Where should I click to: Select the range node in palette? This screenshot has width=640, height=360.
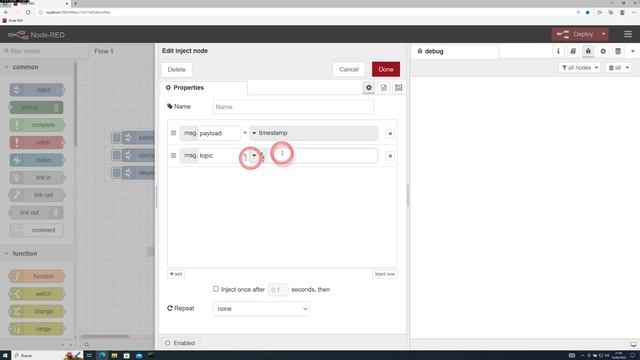click(x=37, y=329)
